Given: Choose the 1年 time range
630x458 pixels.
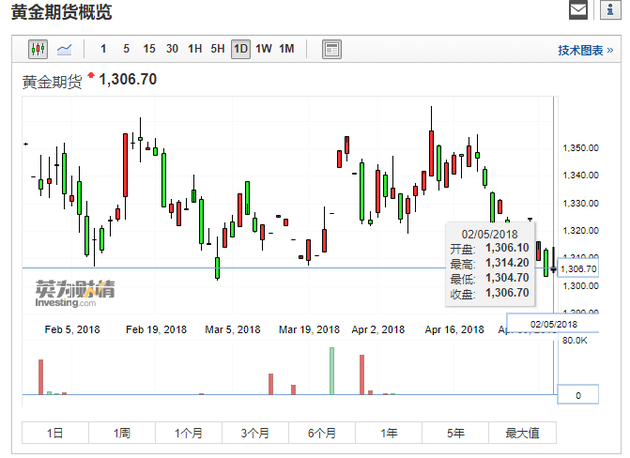Looking at the screenshot, I should click(389, 433).
